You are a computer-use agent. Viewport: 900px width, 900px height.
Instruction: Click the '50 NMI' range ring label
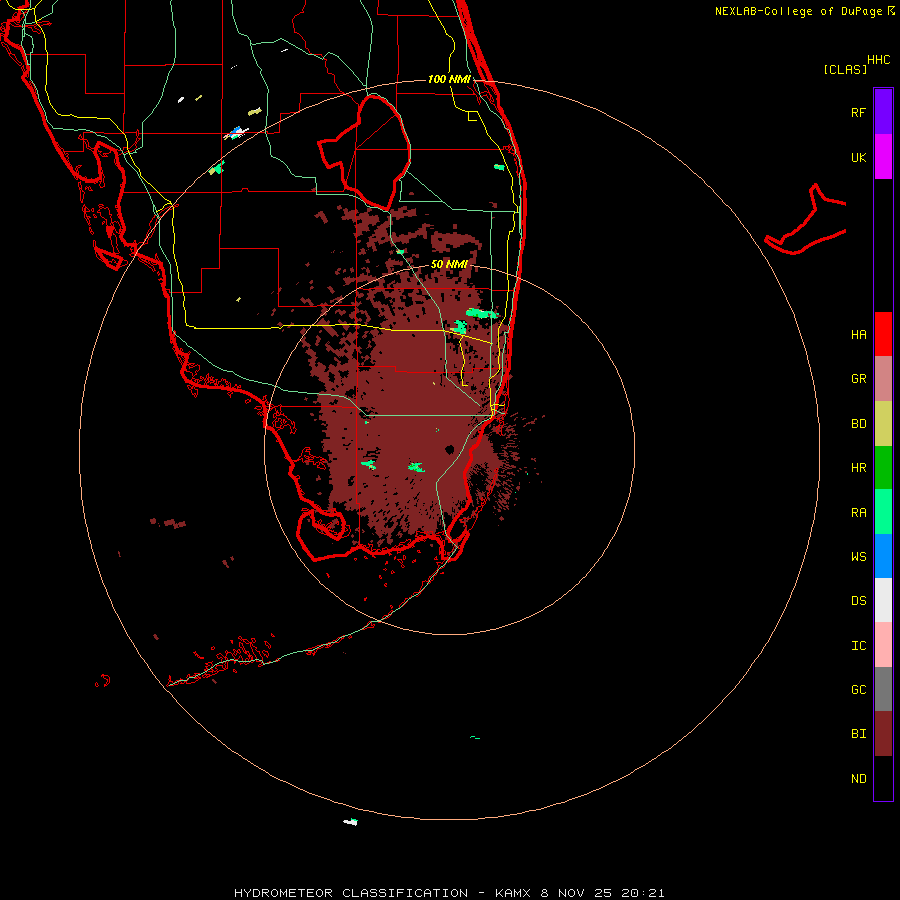click(449, 265)
